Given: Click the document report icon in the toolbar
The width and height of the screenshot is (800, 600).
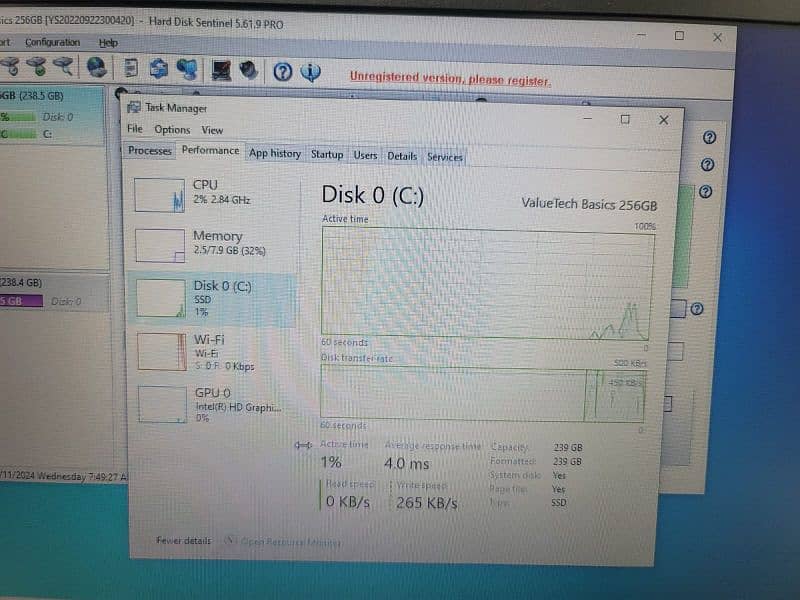Looking at the screenshot, I should click(x=131, y=68).
